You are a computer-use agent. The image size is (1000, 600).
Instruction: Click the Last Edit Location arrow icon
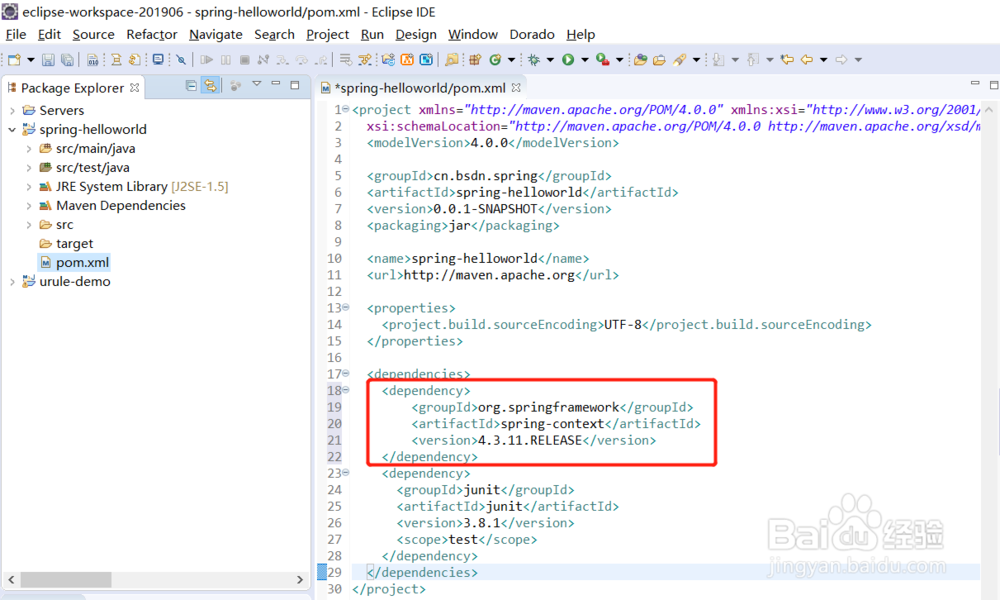tap(787, 59)
